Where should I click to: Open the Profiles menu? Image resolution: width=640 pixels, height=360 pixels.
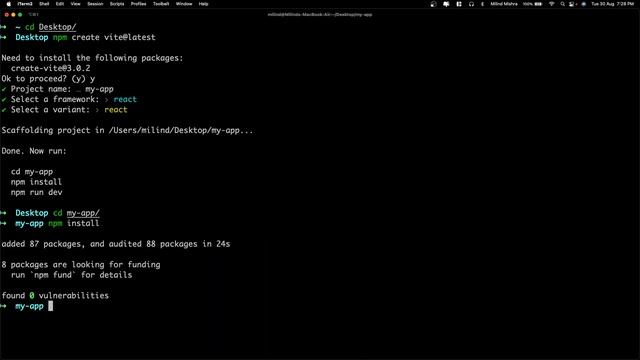(x=138, y=4)
